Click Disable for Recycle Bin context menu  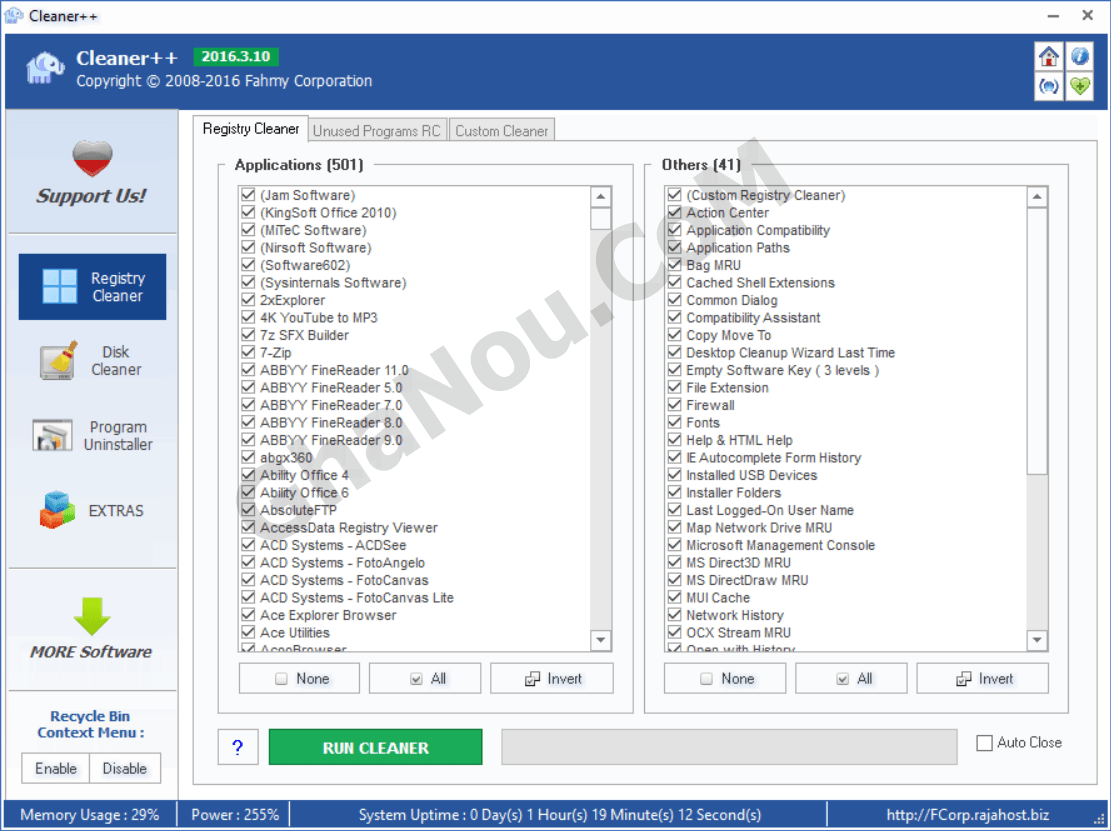point(125,769)
